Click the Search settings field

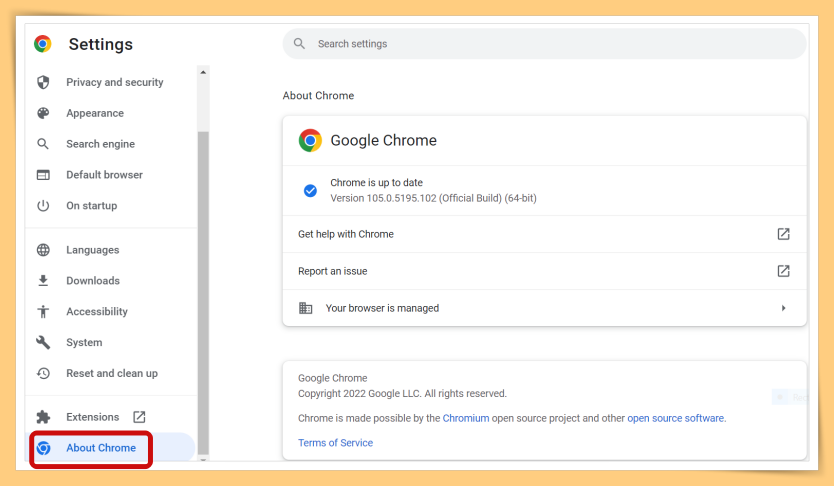coord(544,44)
